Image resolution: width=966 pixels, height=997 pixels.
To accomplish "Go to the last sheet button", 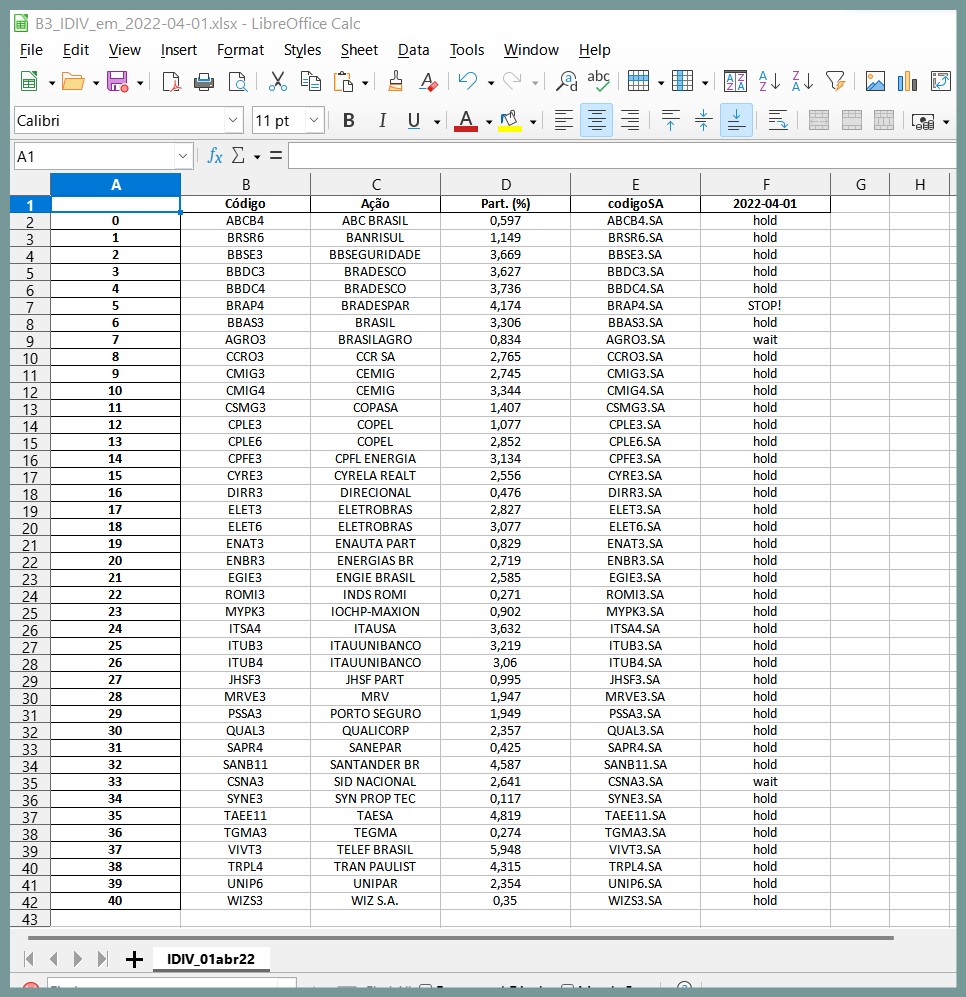I will [x=102, y=959].
